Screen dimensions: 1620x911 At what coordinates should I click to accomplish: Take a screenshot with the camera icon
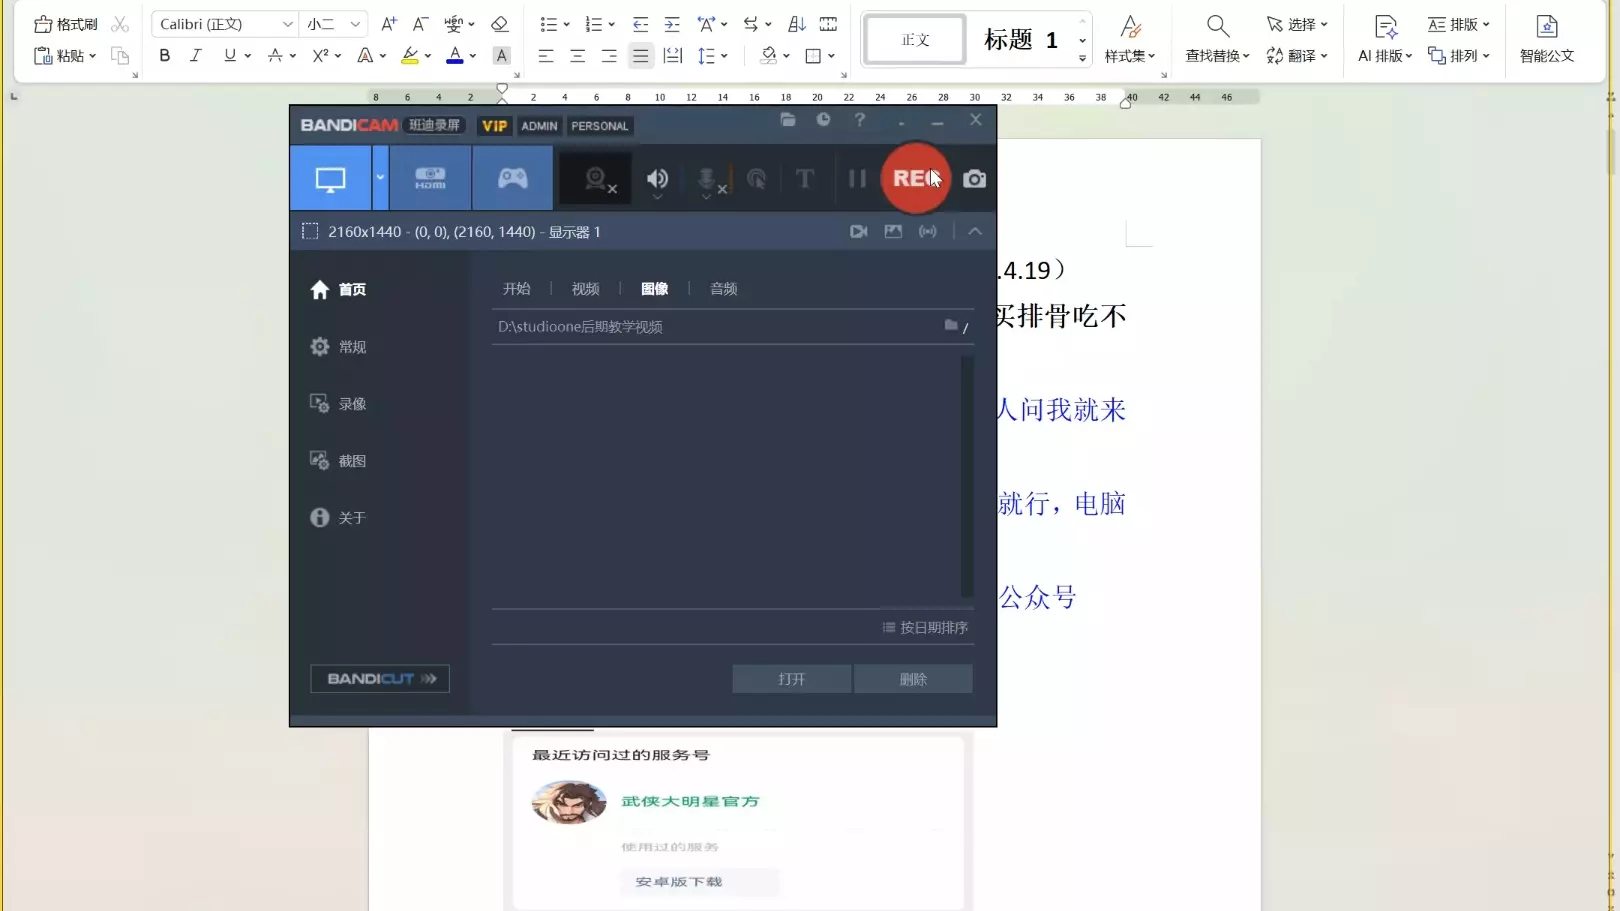974,179
